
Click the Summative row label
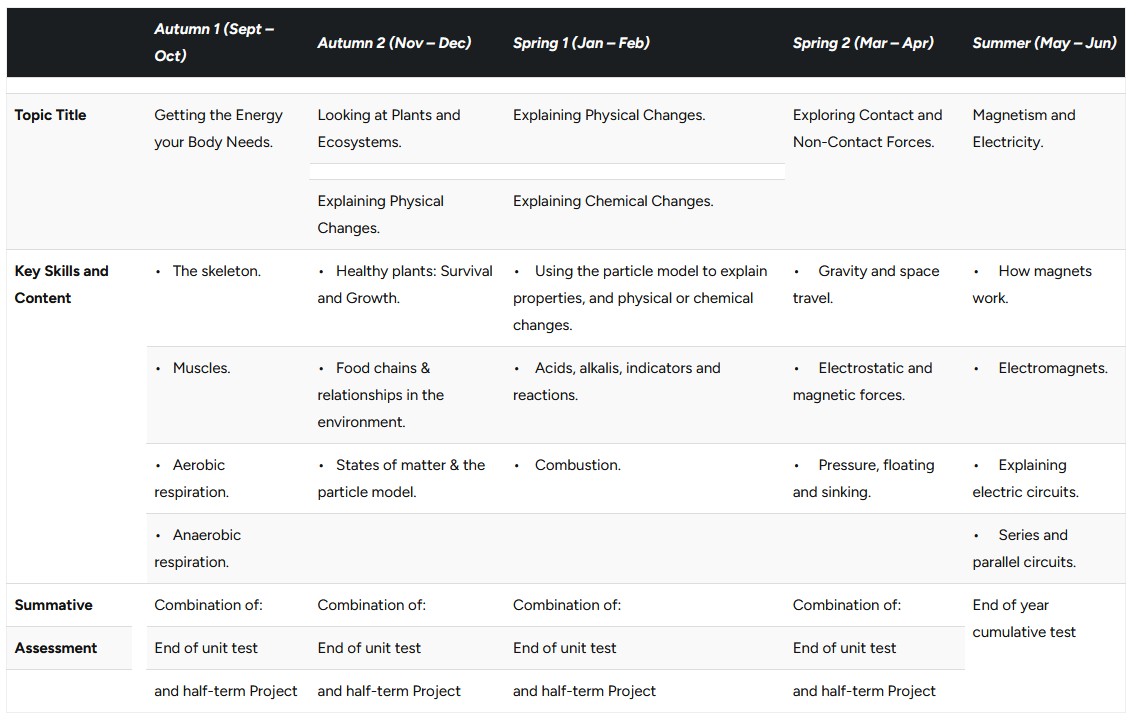[x=54, y=605]
